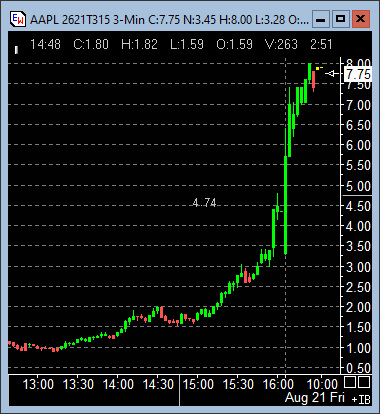This screenshot has height=414, width=380.
Task: Minimize the AAPL chart window
Action: point(321,19)
